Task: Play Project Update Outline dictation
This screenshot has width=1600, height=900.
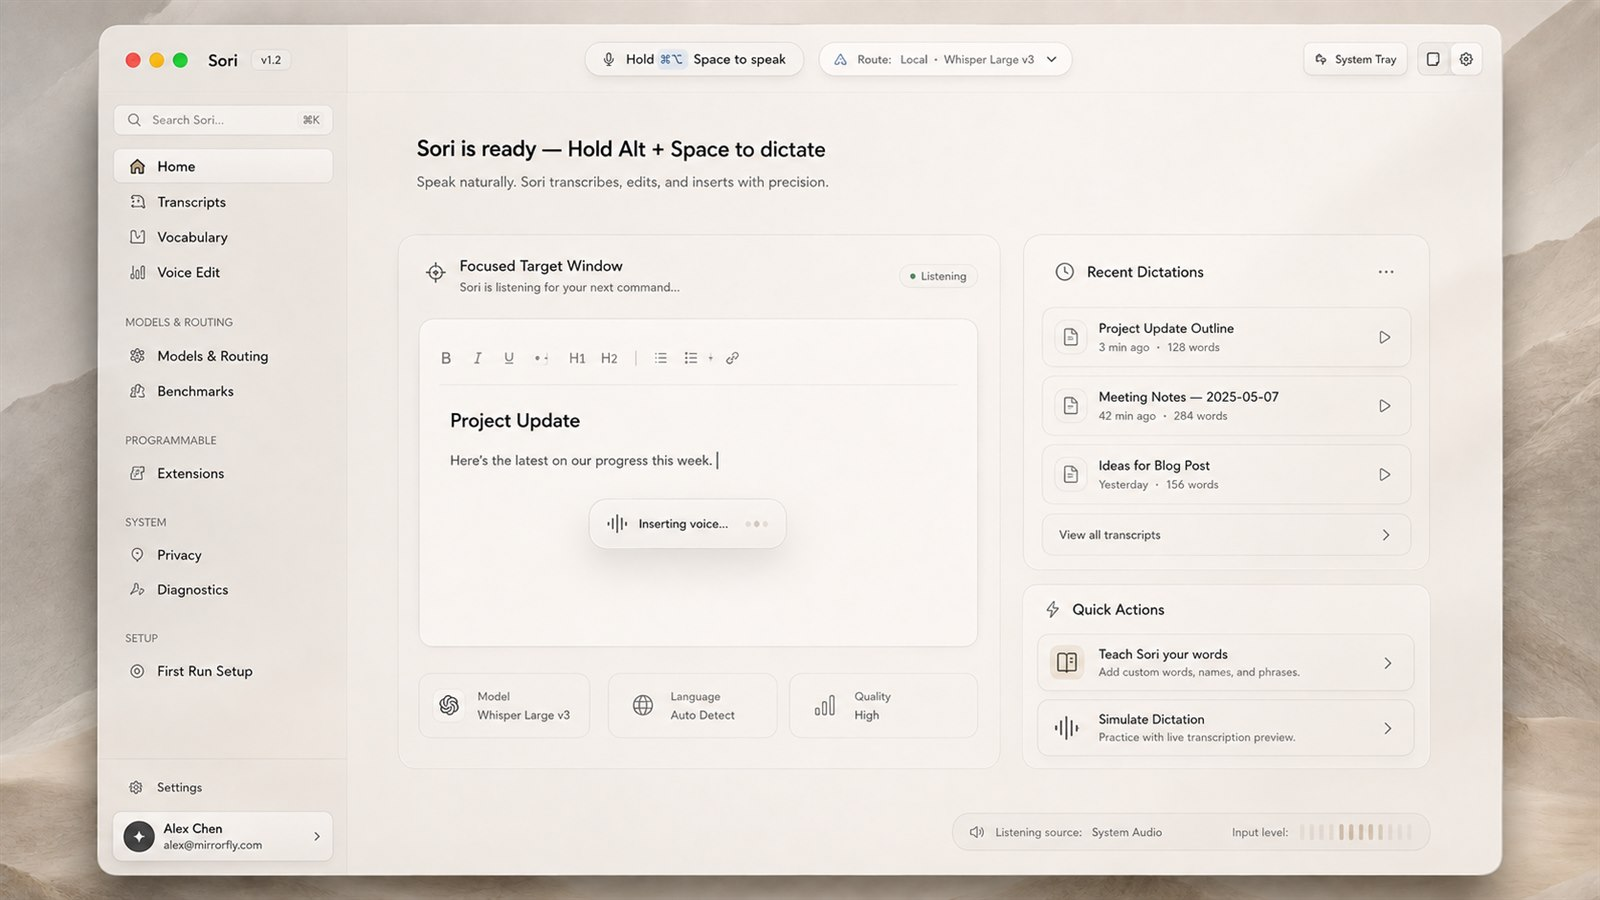Action: (1385, 337)
